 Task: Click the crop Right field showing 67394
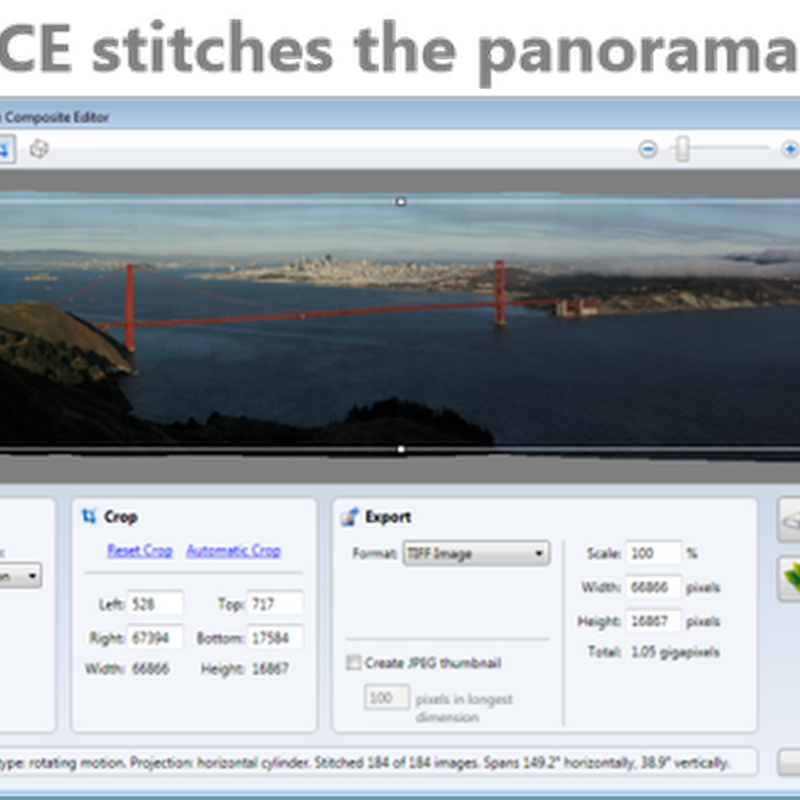pos(155,637)
